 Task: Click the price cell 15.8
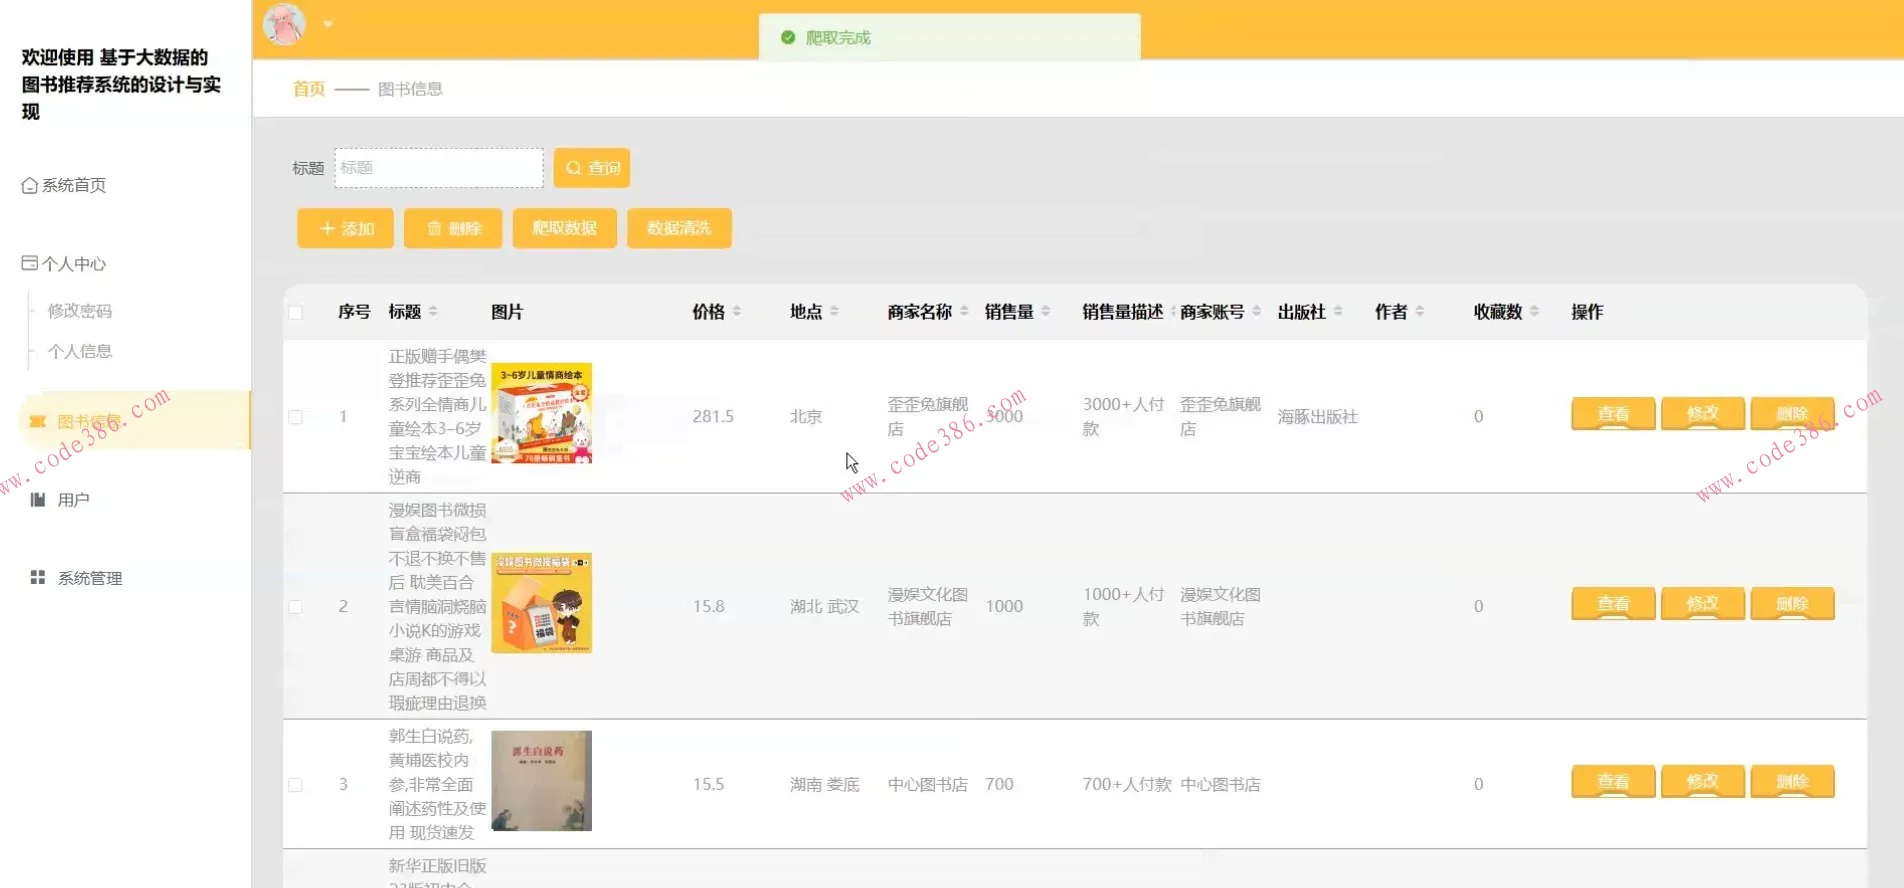708,607
